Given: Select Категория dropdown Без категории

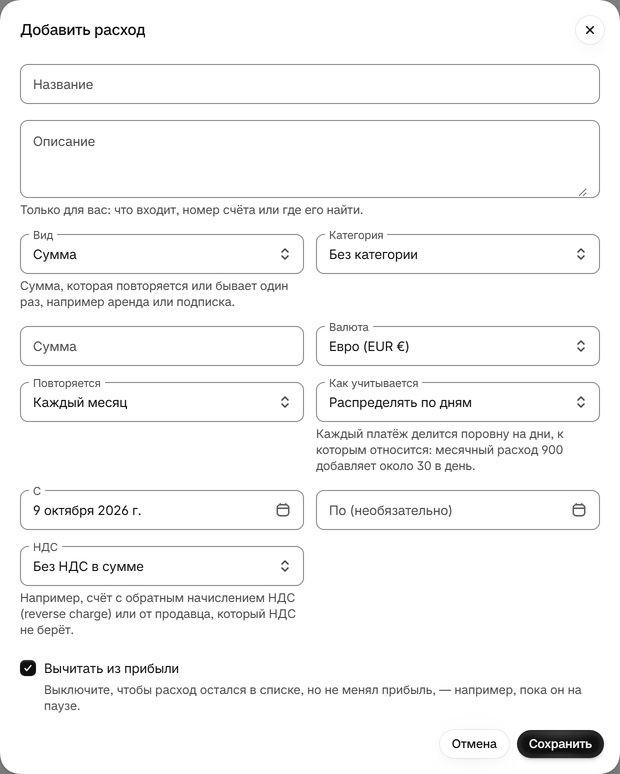Looking at the screenshot, I should coord(458,254).
